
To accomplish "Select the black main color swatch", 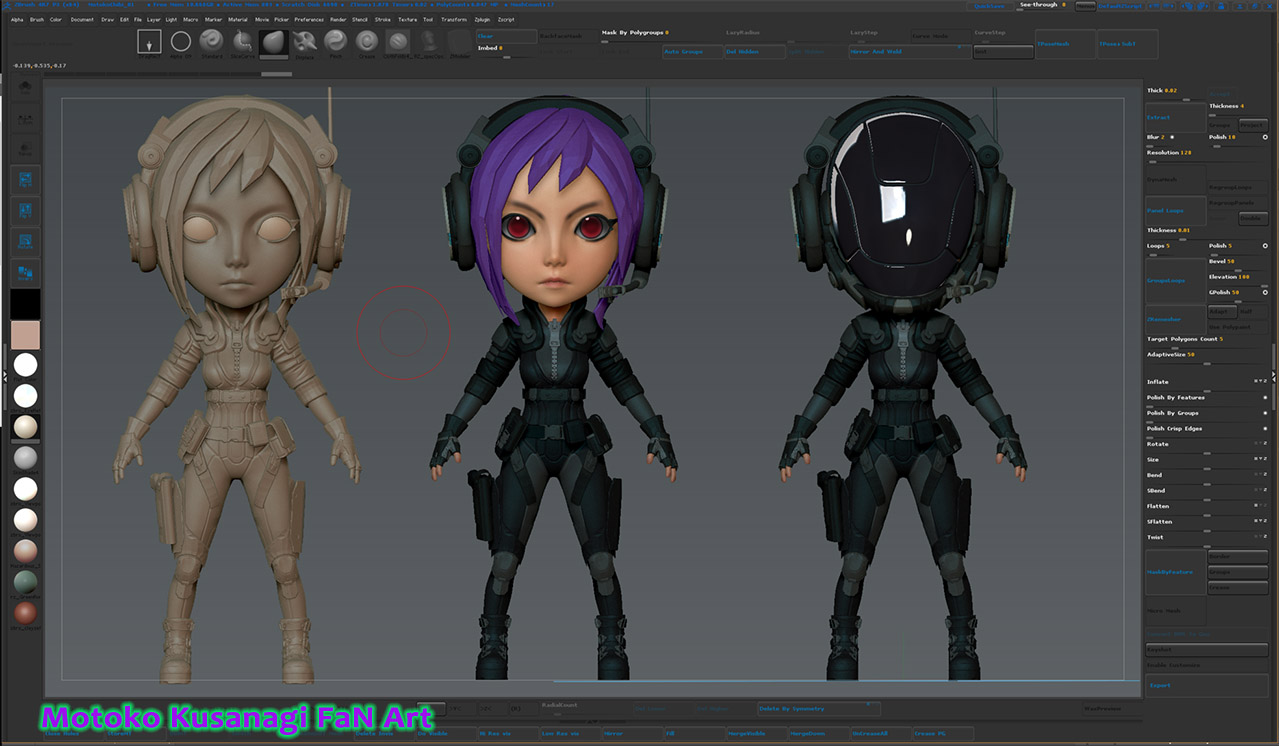I will pyautogui.click(x=25, y=303).
